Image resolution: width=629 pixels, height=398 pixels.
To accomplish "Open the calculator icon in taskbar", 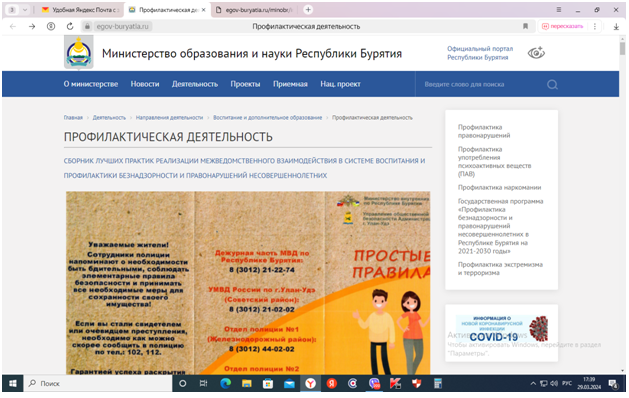I will point(438,384).
